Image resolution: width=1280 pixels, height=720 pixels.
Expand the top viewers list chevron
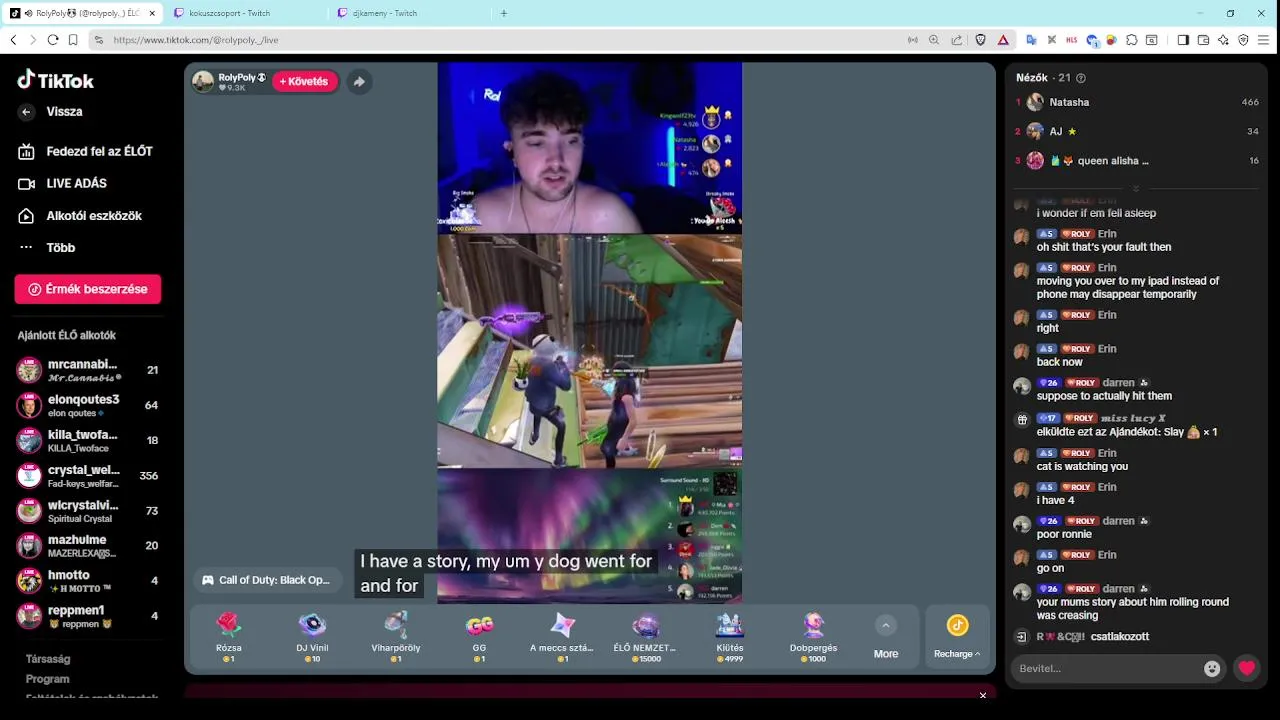(x=1135, y=189)
